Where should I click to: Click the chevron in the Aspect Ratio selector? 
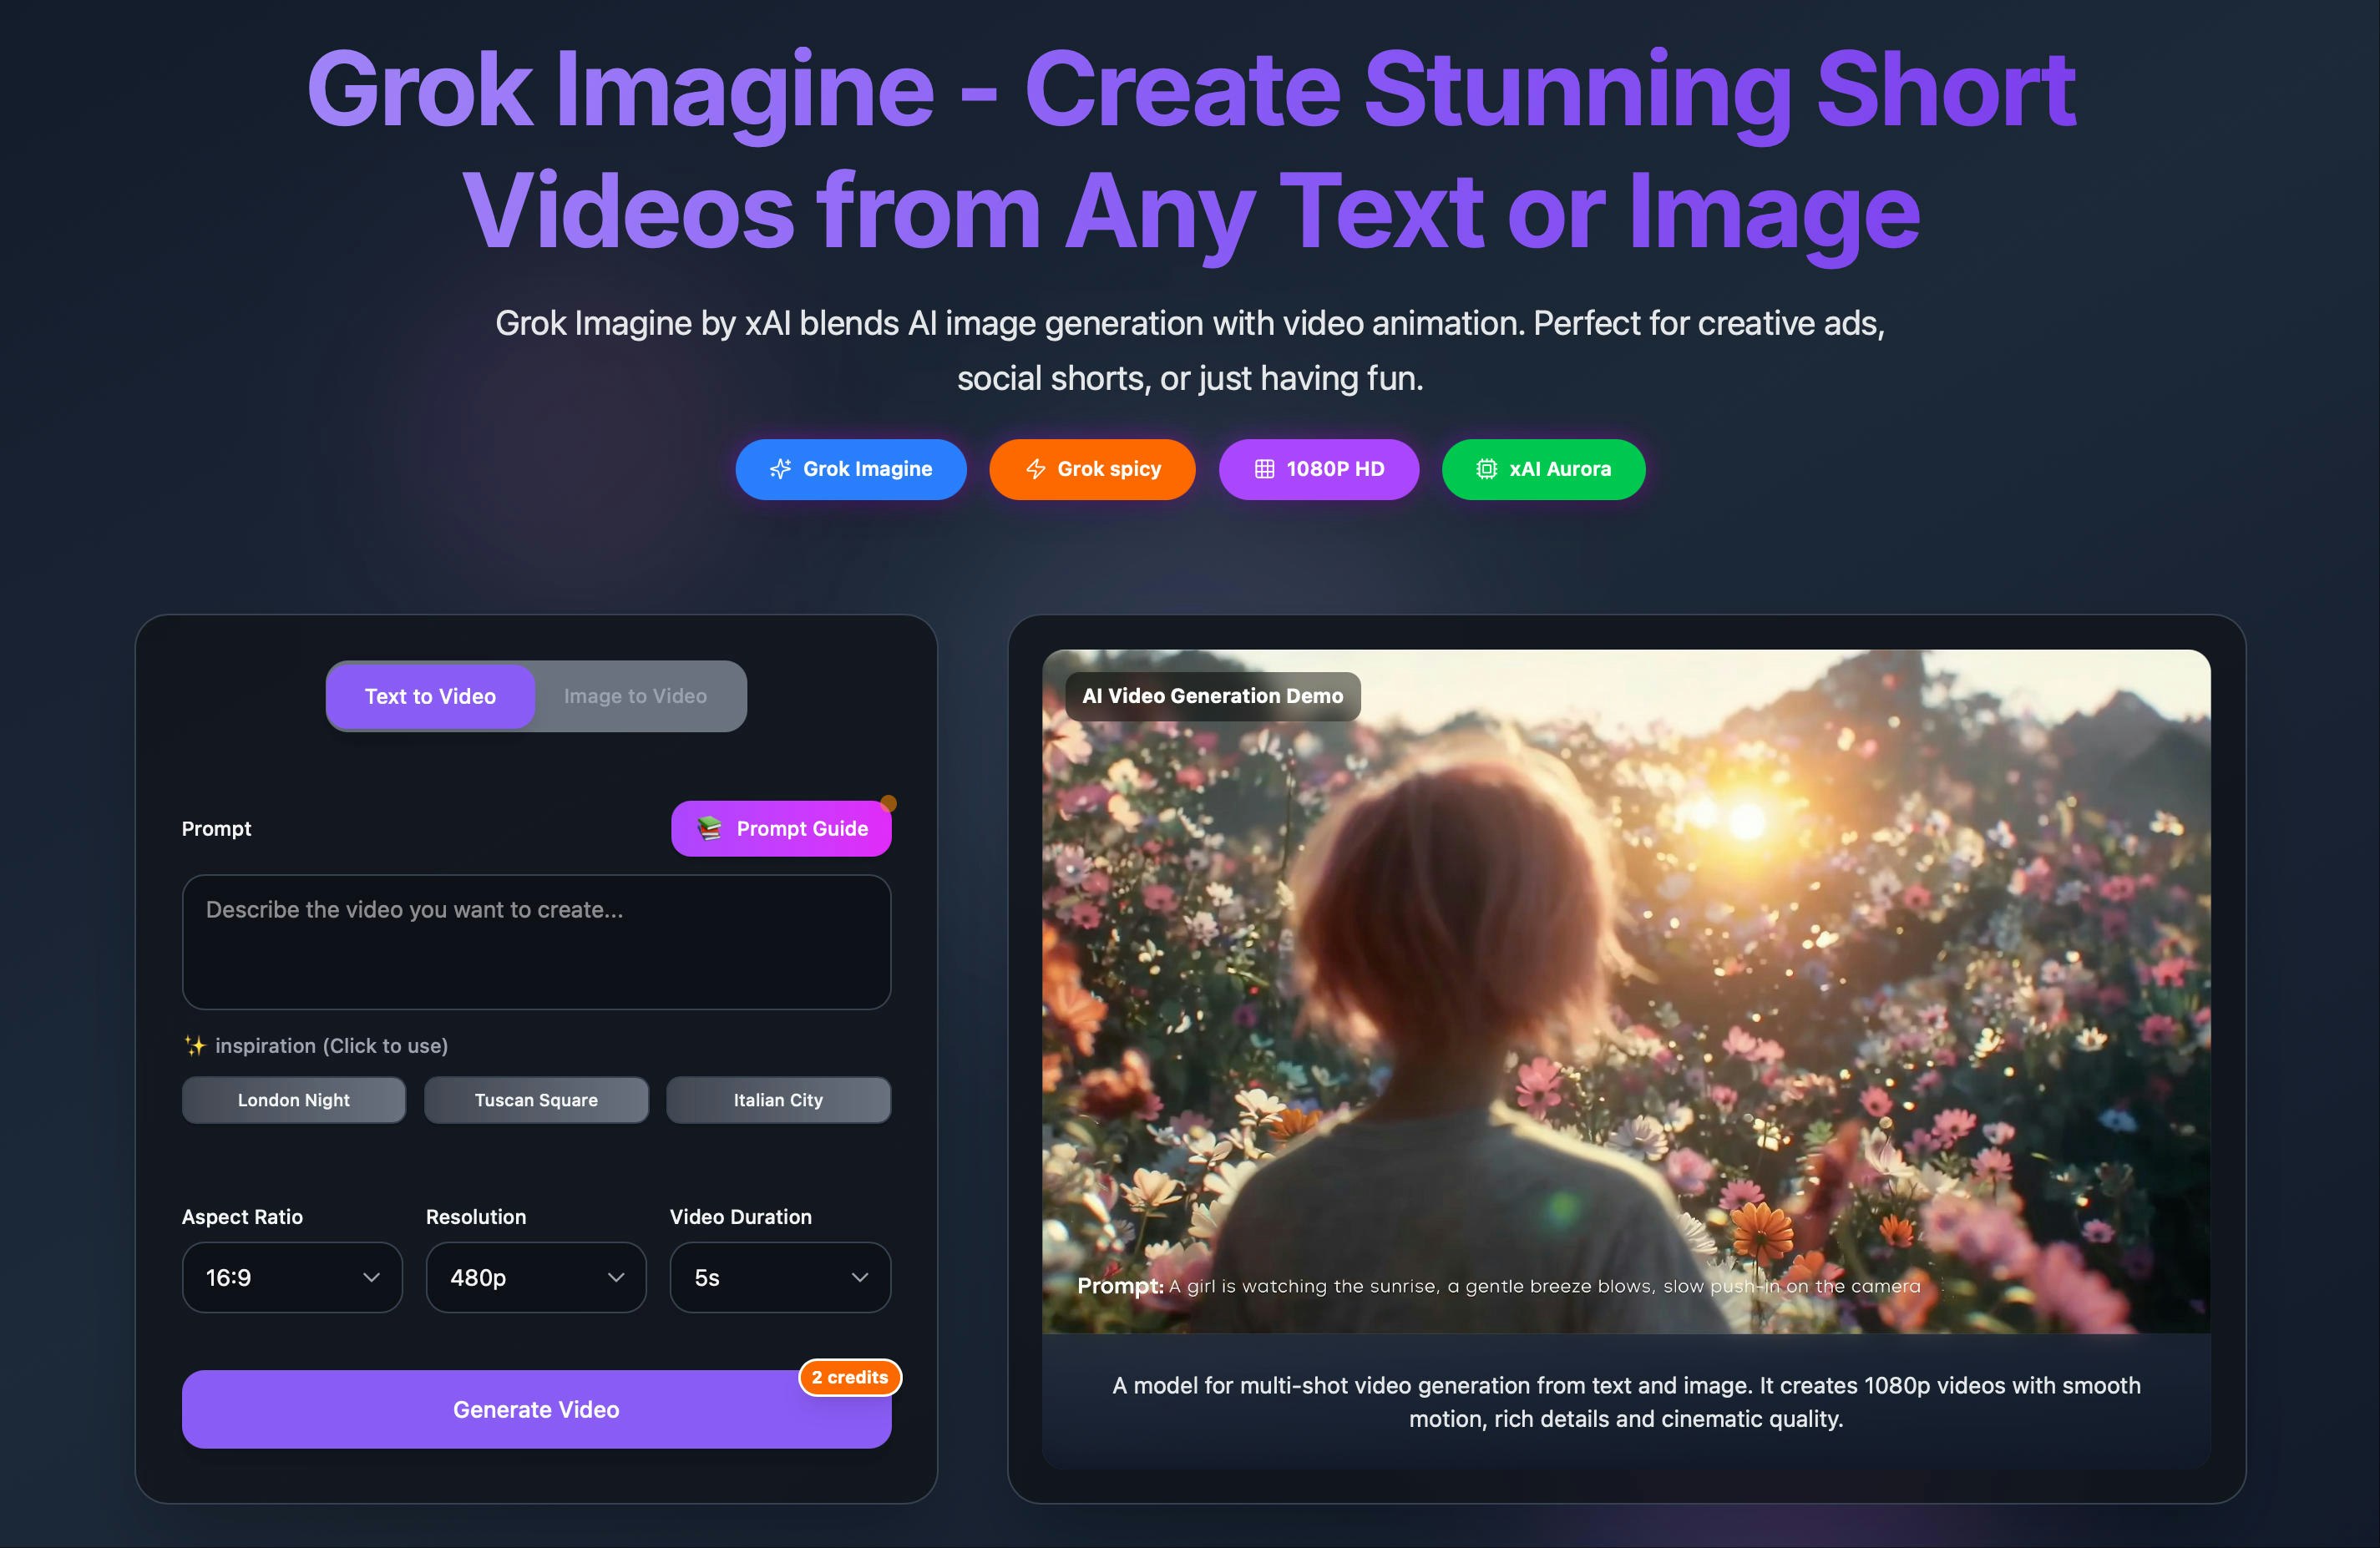pyautogui.click(x=371, y=1278)
